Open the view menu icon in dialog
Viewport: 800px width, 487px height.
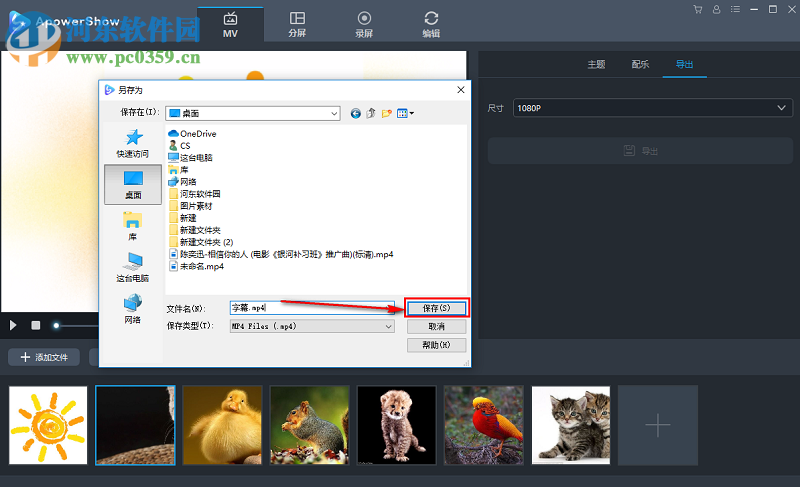405,113
